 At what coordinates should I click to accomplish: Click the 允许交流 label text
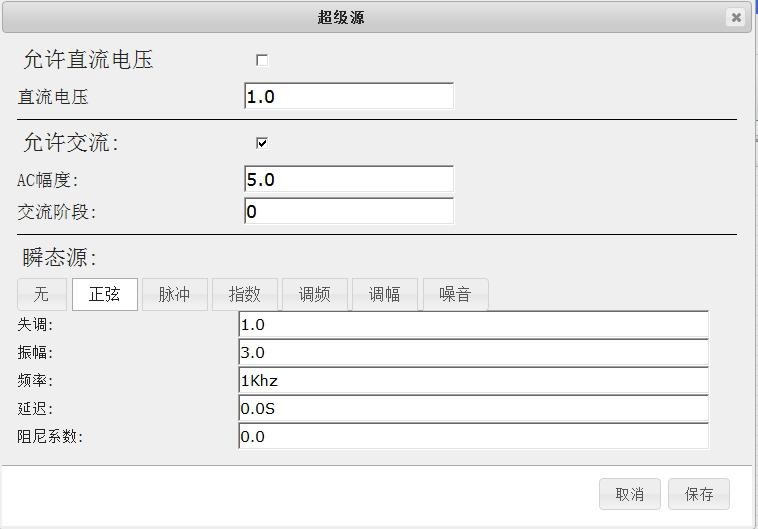[x=71, y=143]
